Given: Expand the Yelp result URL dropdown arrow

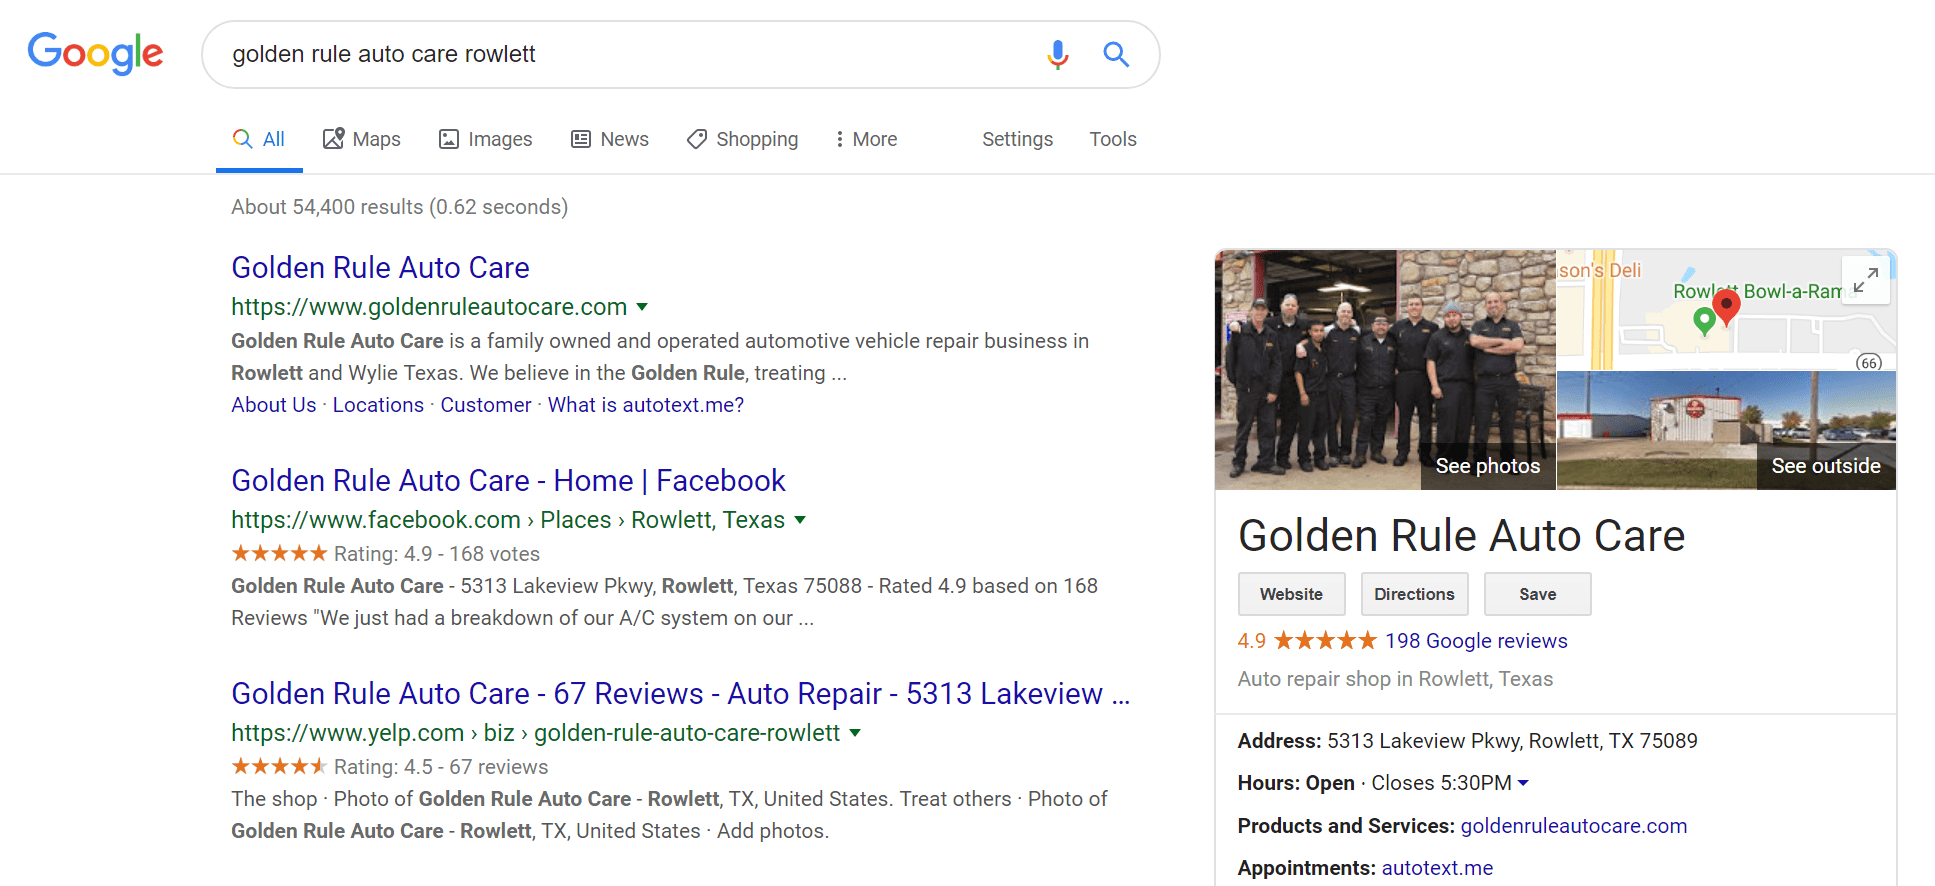Looking at the screenshot, I should coord(855,733).
